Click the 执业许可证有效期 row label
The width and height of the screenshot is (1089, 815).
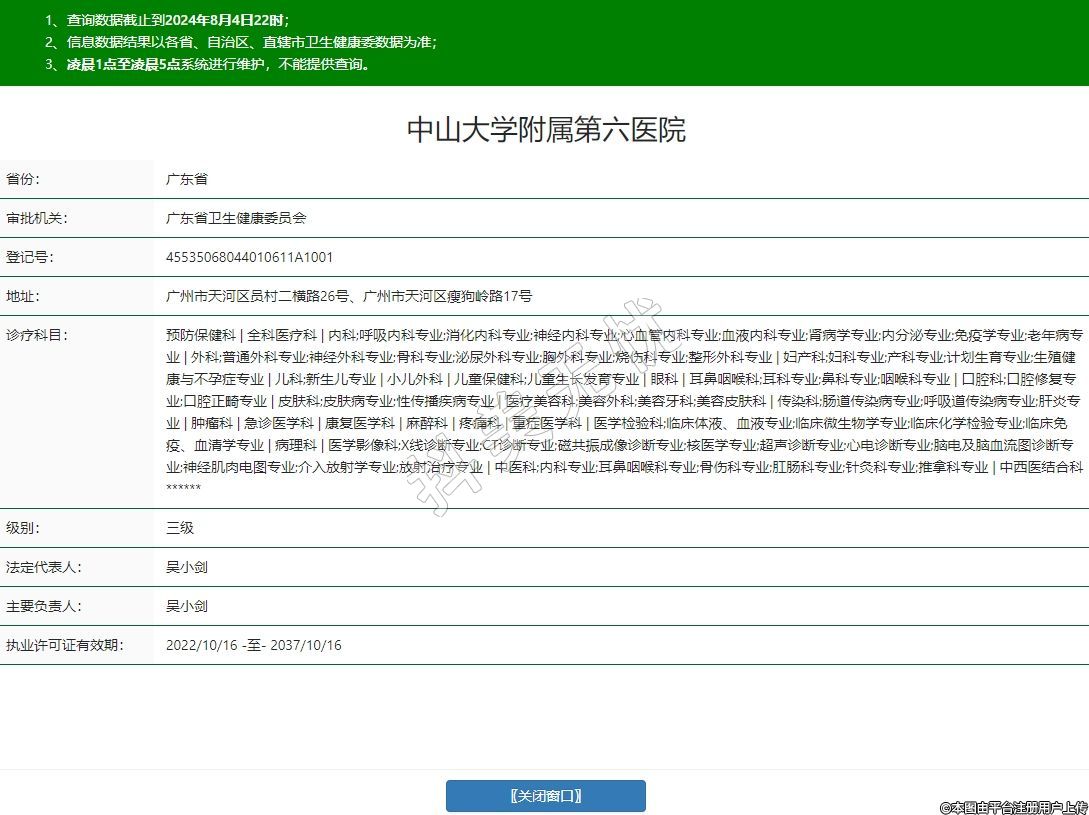(65, 645)
